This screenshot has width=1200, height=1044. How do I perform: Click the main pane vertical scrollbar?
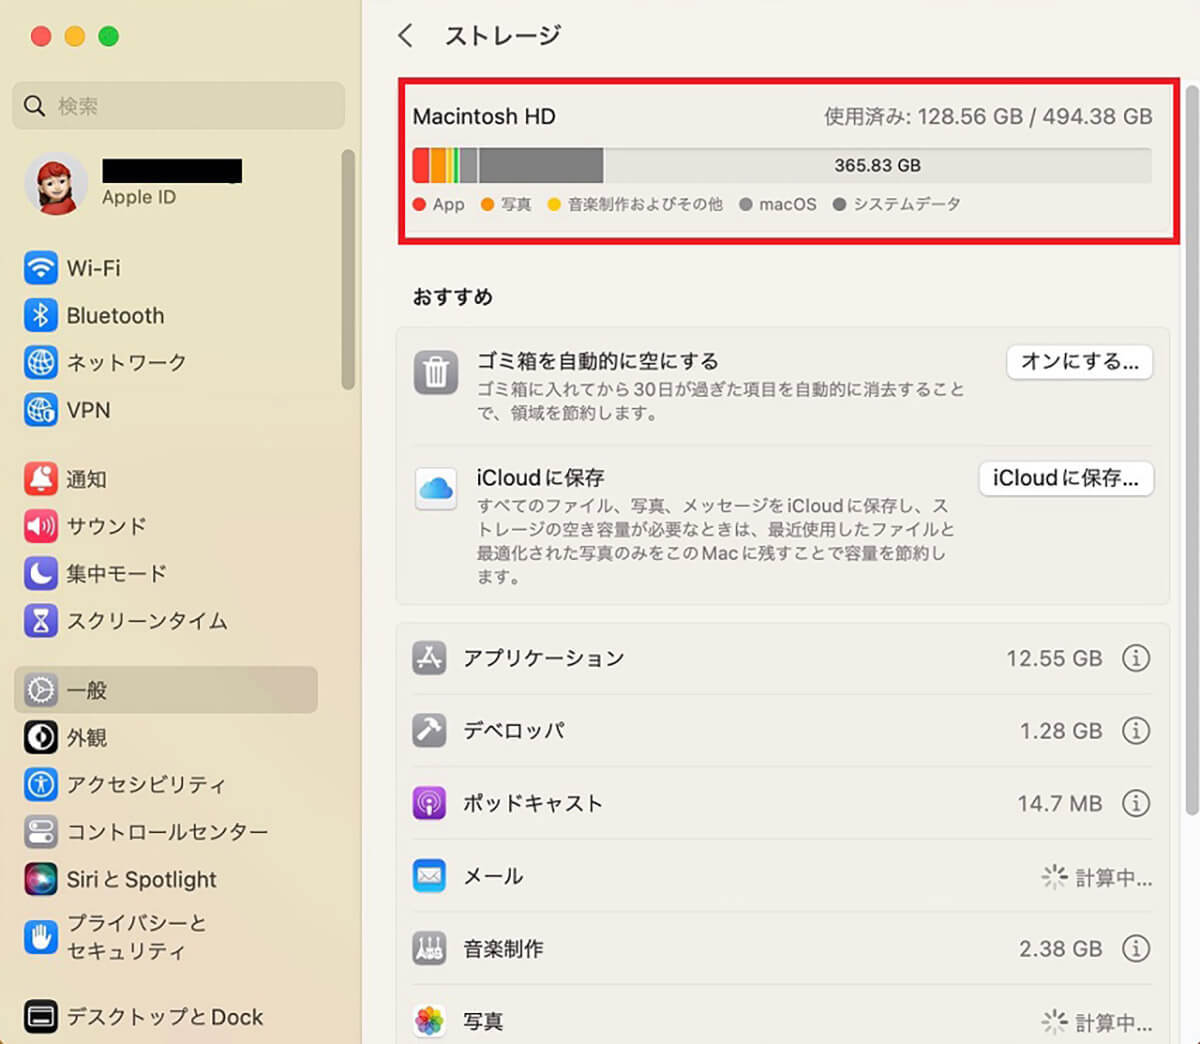(1190, 450)
